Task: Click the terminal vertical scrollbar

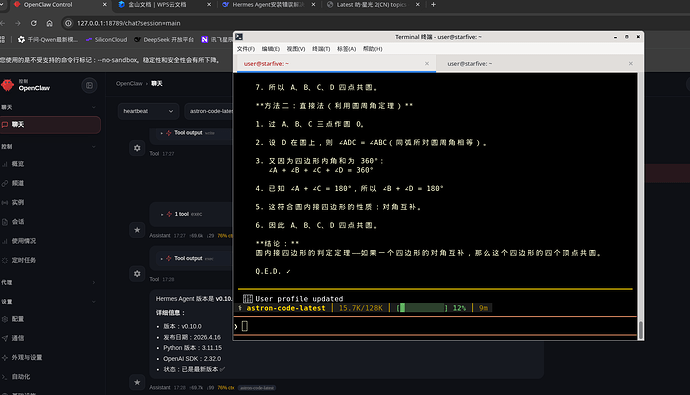Action: coord(641,329)
